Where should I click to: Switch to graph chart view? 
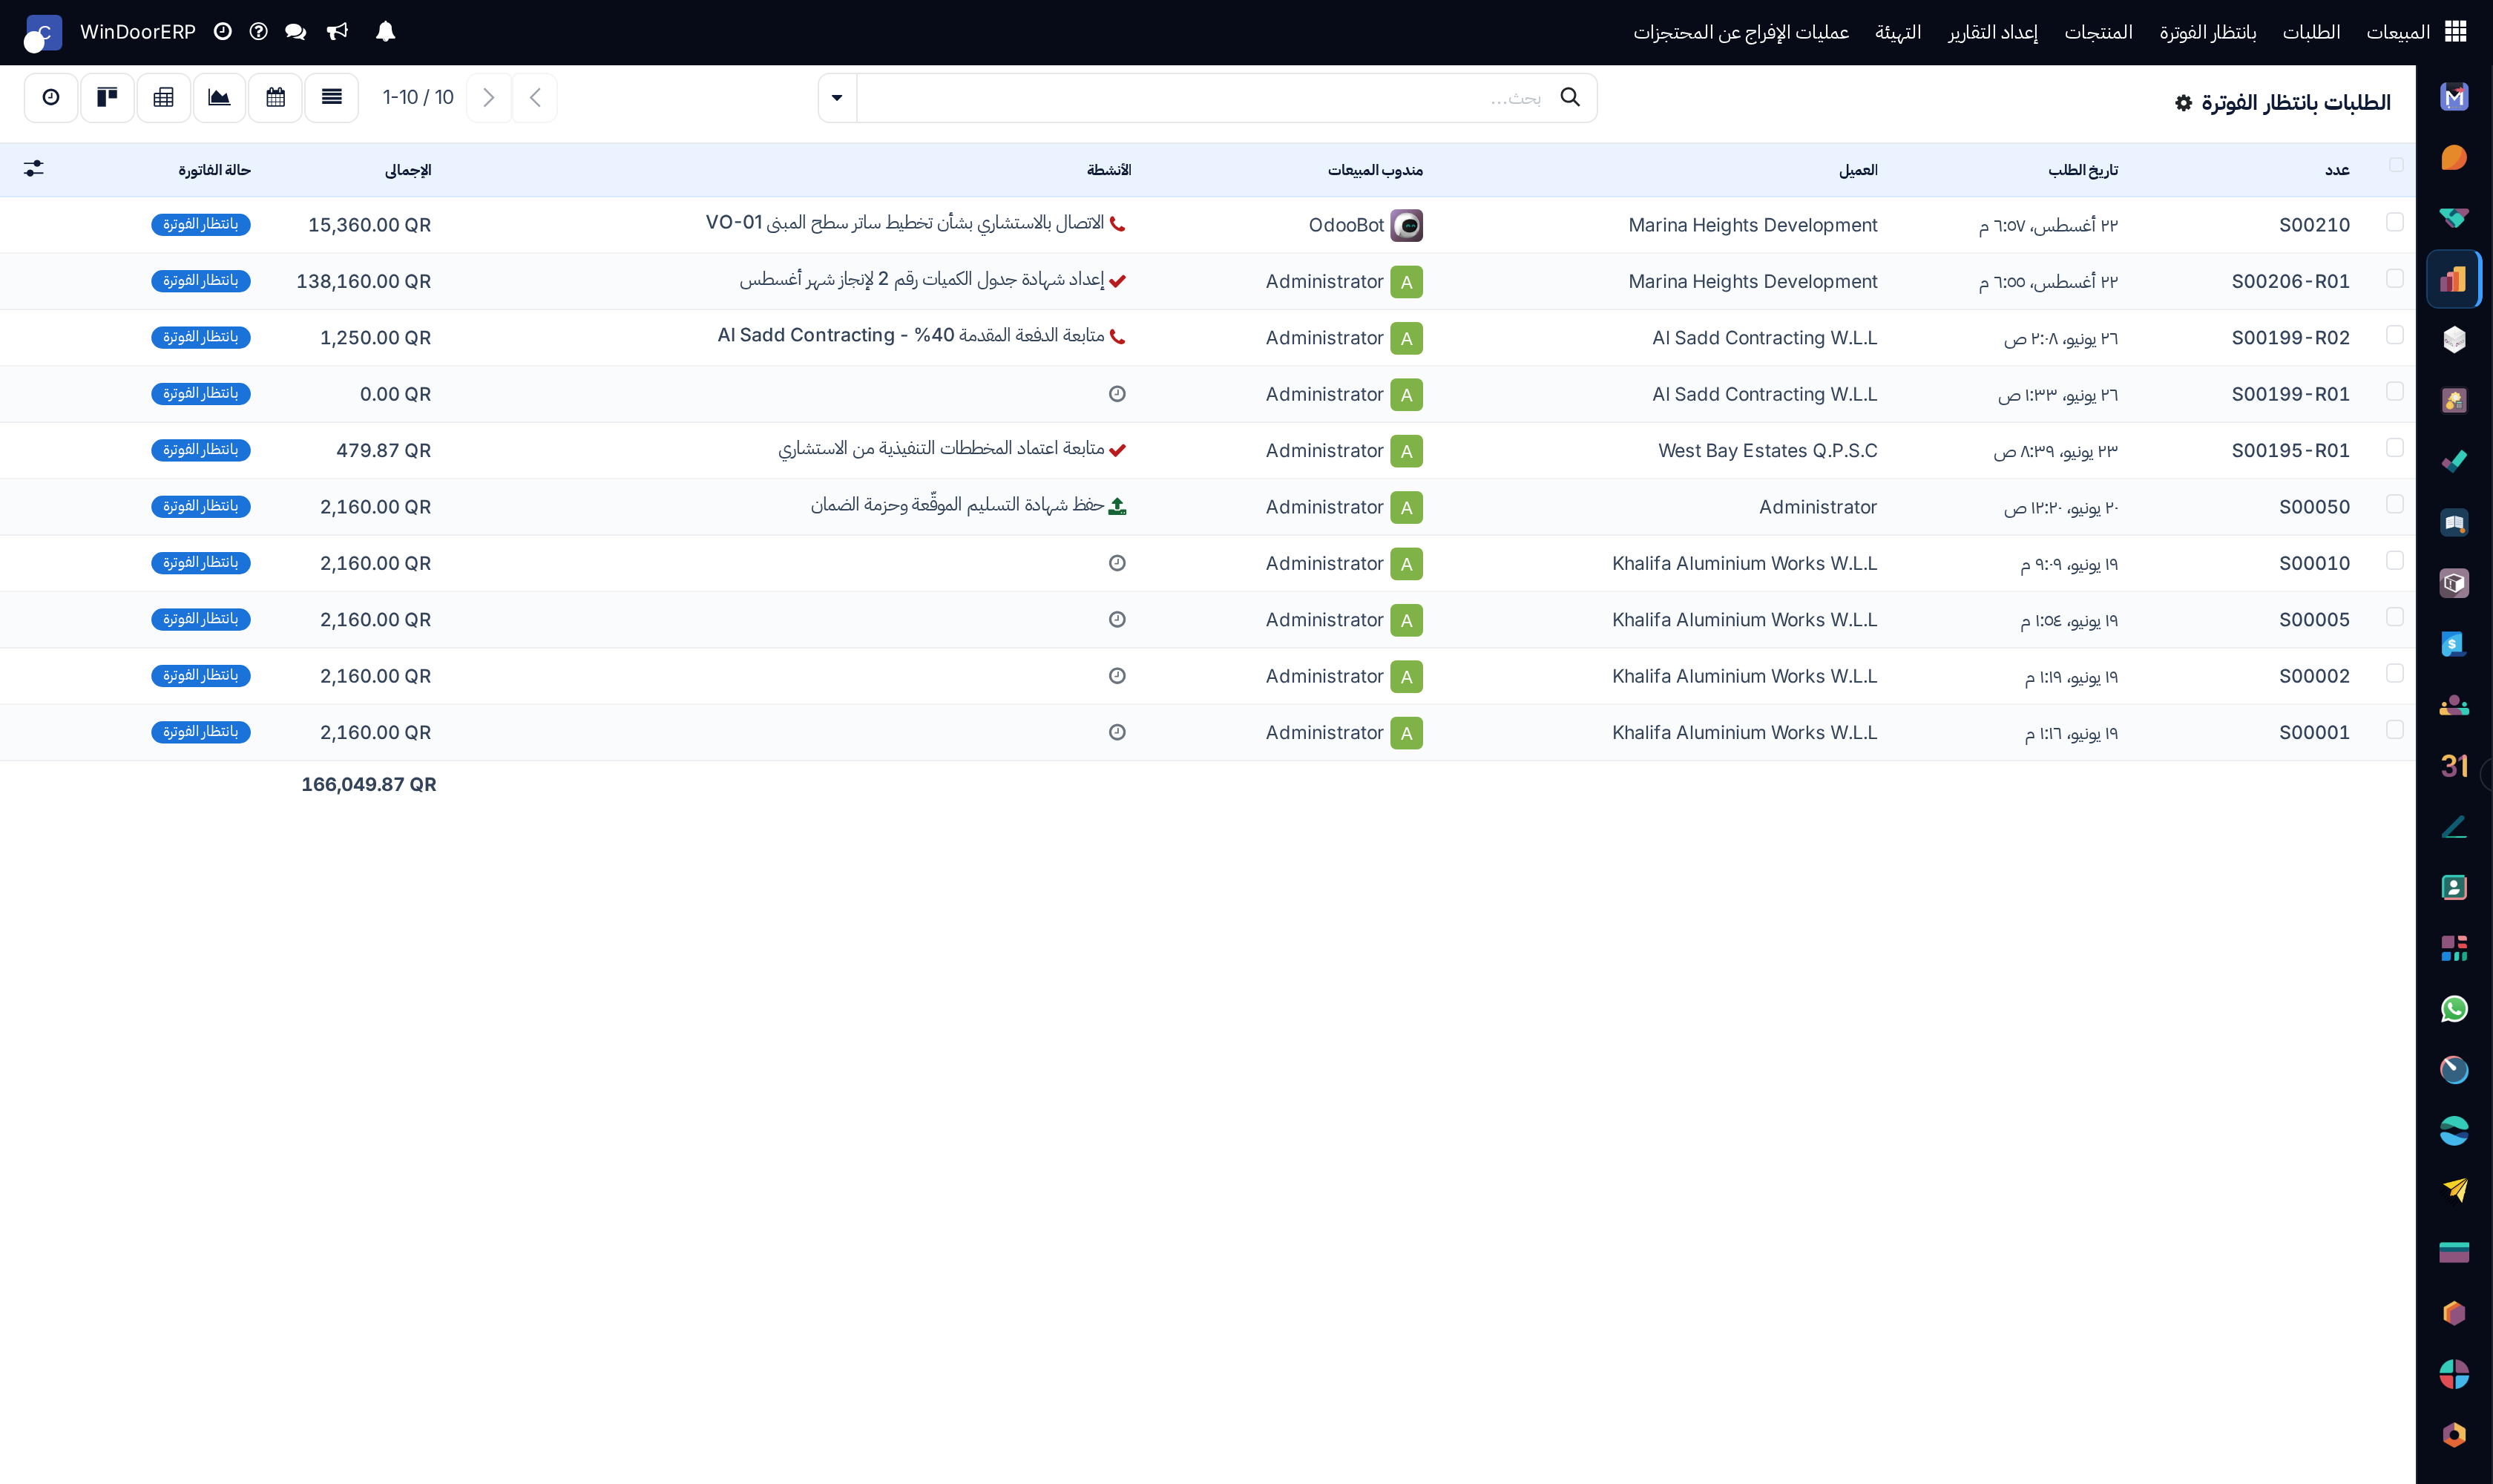point(219,97)
